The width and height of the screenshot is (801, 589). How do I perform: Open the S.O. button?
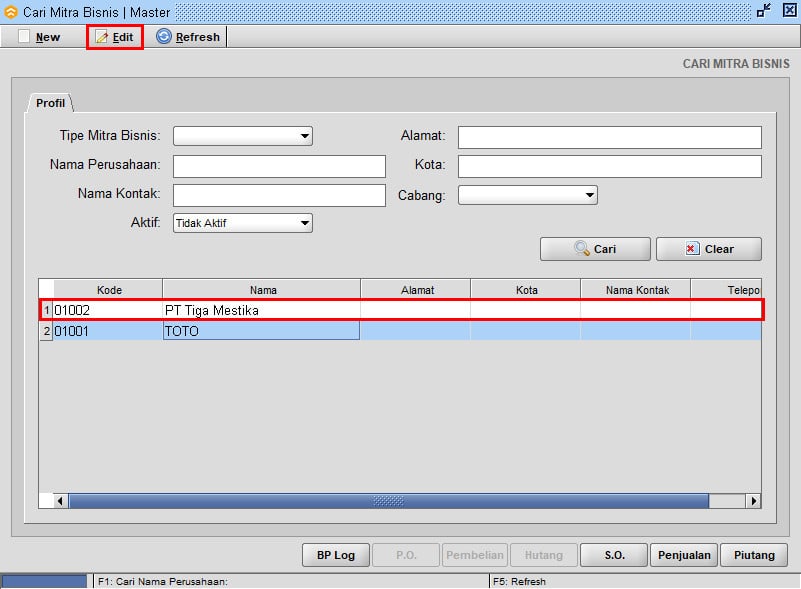click(x=613, y=555)
